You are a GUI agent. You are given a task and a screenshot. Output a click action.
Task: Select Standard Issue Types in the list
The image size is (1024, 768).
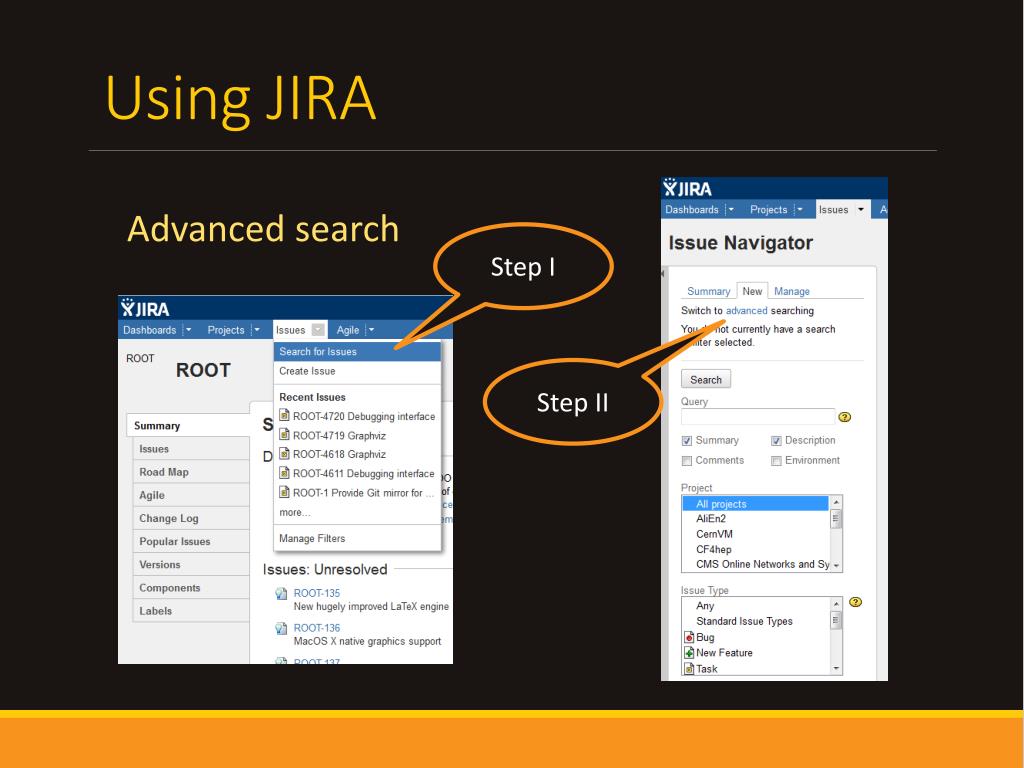tap(756, 621)
